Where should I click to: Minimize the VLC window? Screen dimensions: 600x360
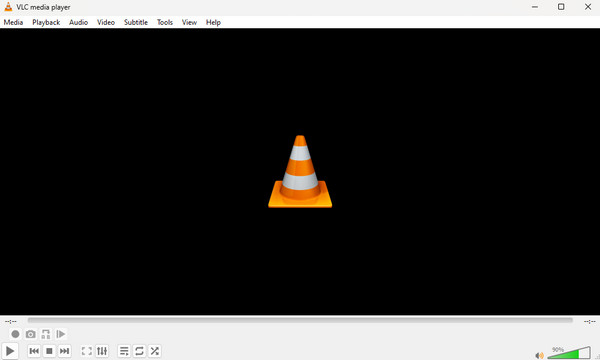(x=535, y=7)
